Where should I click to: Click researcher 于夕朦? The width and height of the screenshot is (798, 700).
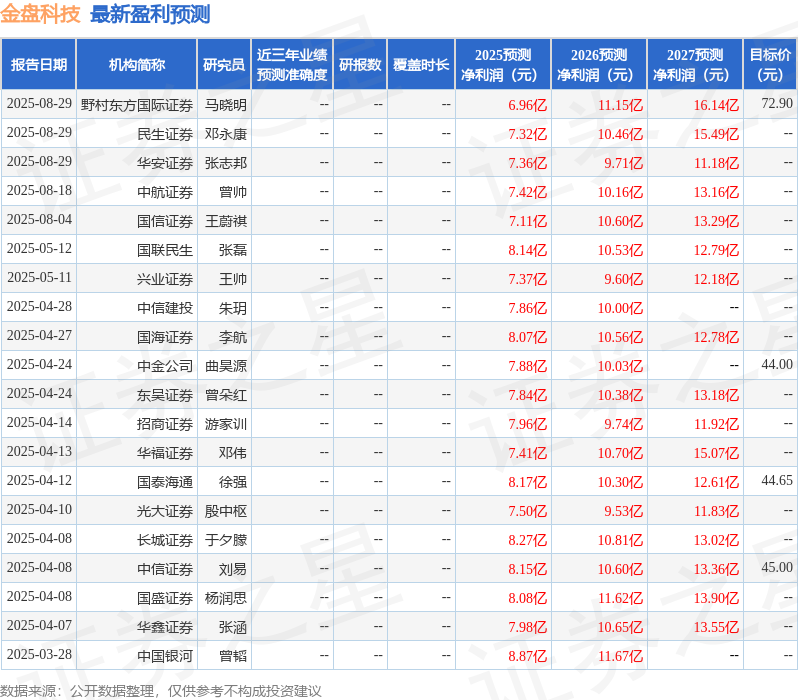[225, 541]
